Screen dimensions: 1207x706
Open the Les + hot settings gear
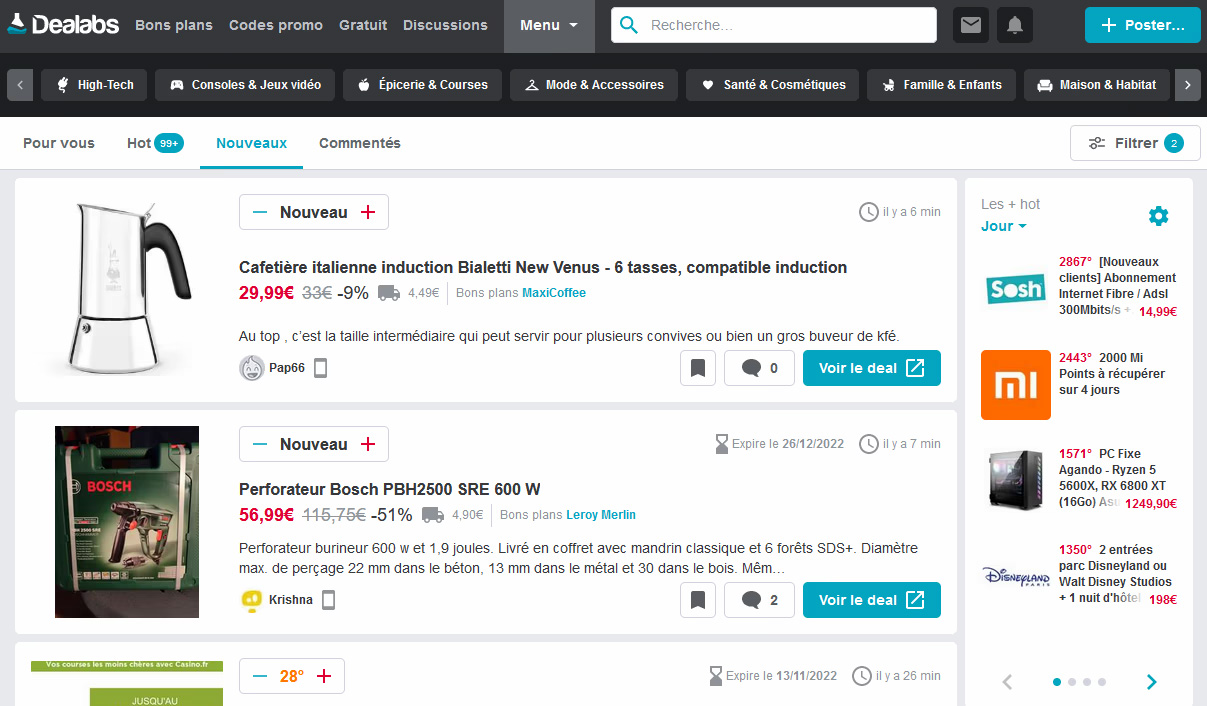pos(1158,215)
